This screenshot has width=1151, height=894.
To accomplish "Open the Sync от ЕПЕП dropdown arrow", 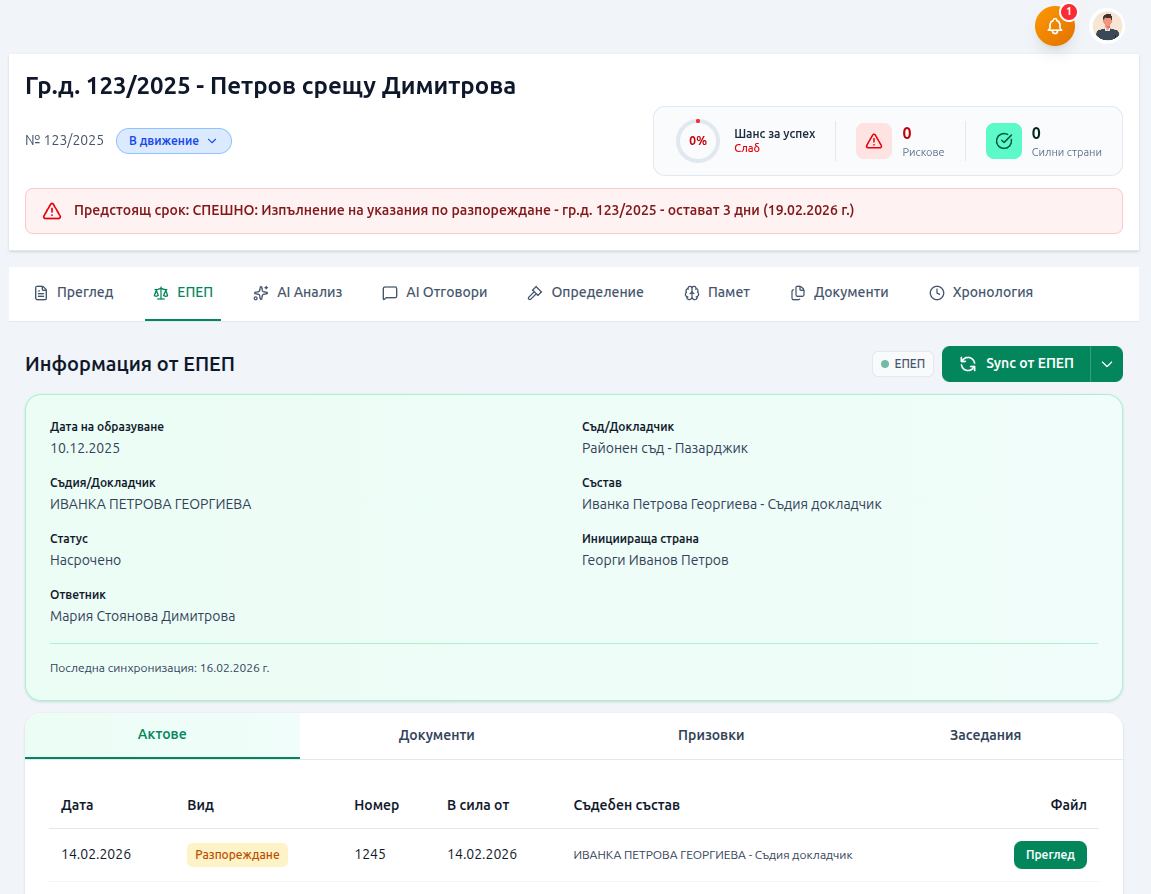I will tap(1109, 364).
